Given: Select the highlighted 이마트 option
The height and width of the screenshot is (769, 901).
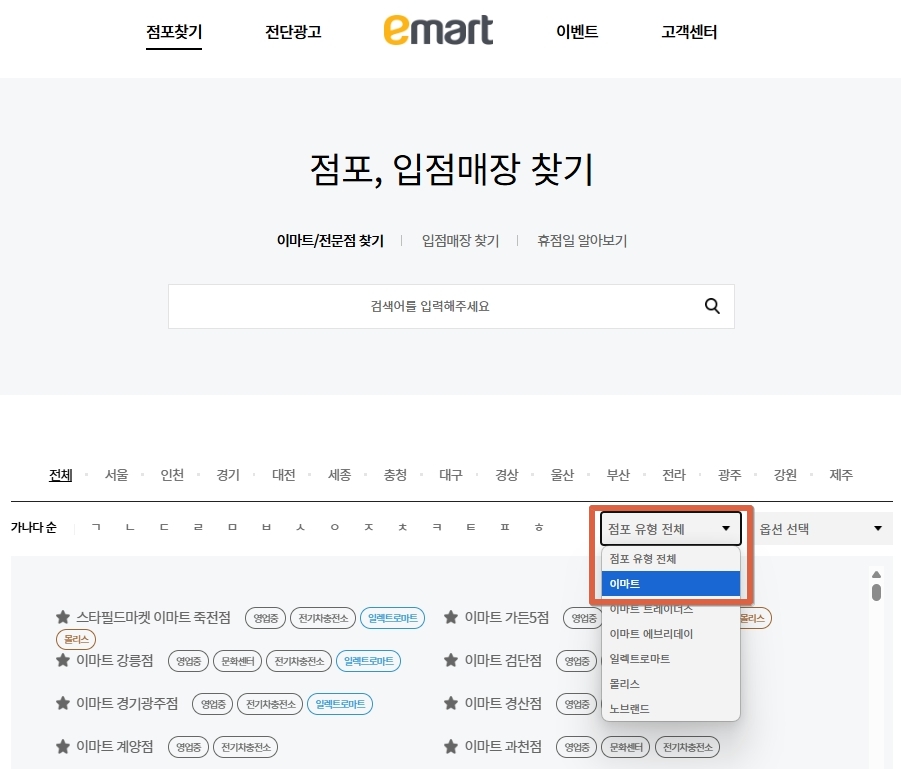Looking at the screenshot, I should click(671, 584).
